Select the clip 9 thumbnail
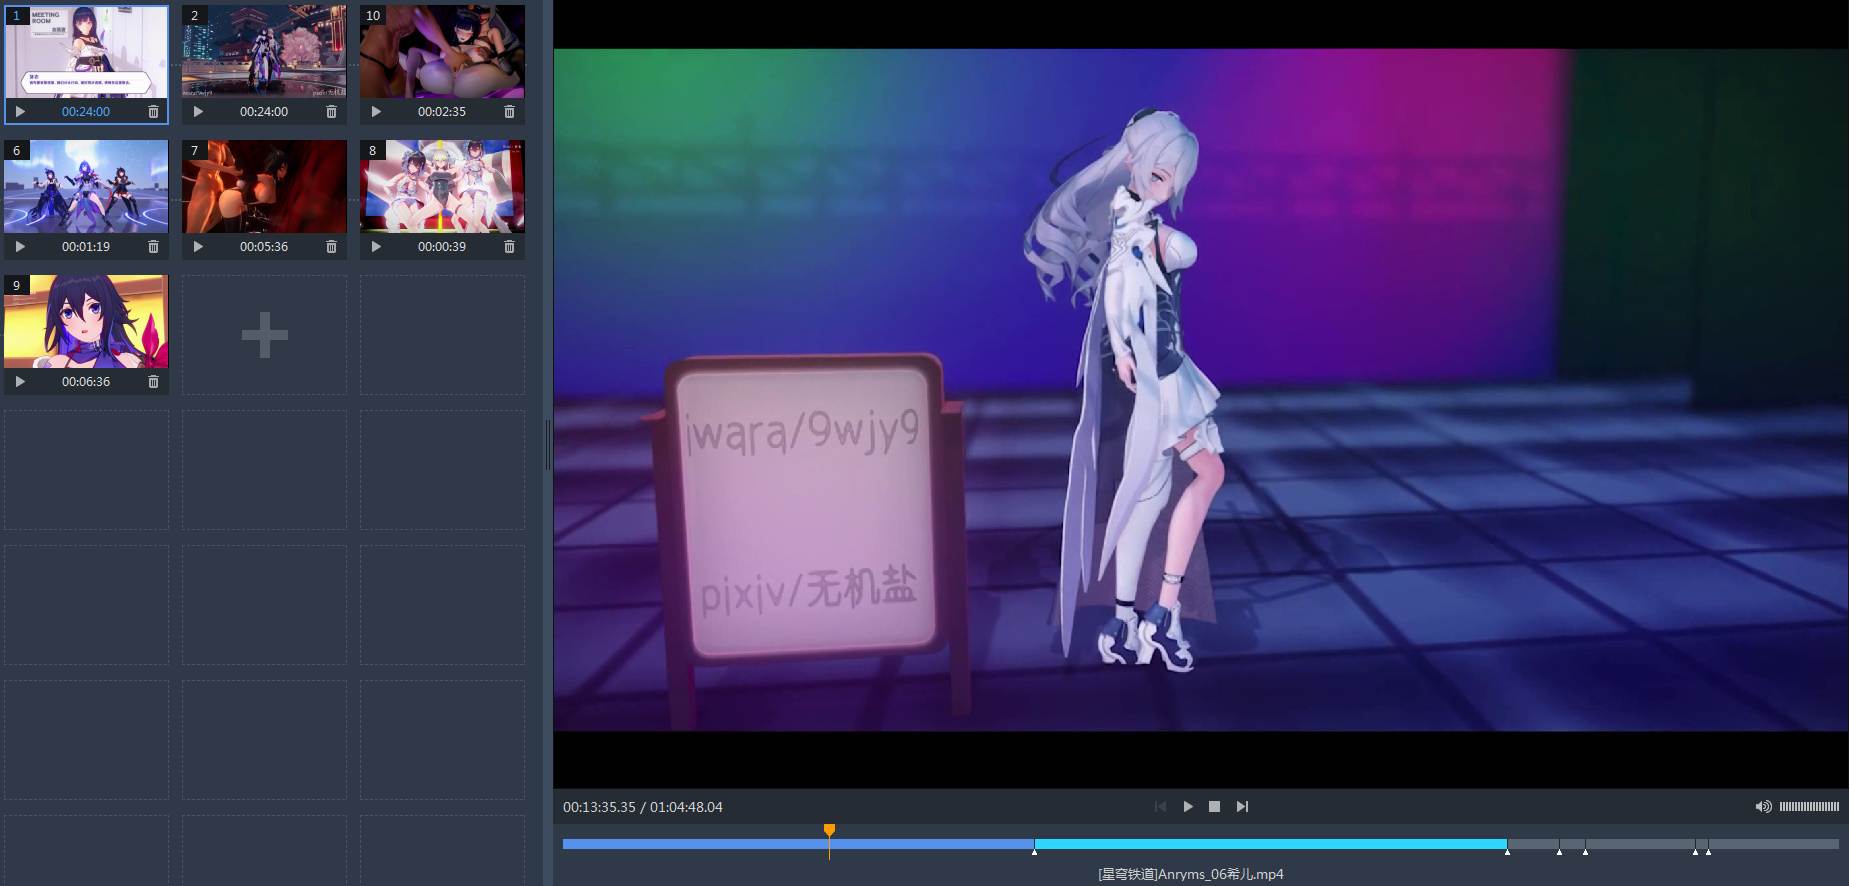Viewport: 1849px width, 886px height. click(86, 322)
